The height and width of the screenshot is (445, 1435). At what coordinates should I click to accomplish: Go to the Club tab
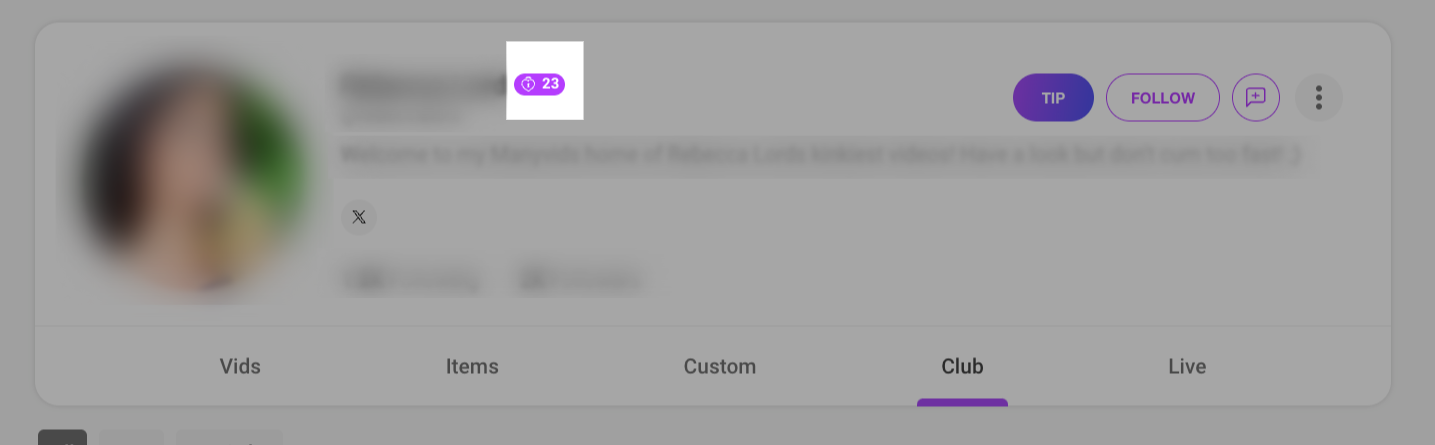[962, 367]
